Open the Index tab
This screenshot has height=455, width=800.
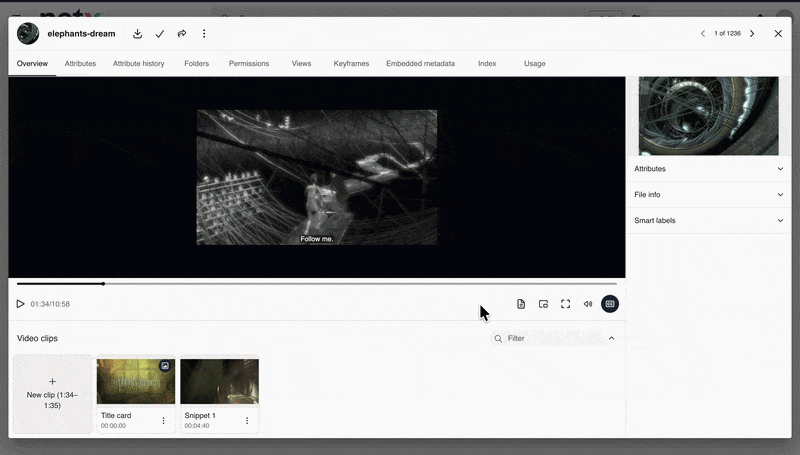[487, 64]
